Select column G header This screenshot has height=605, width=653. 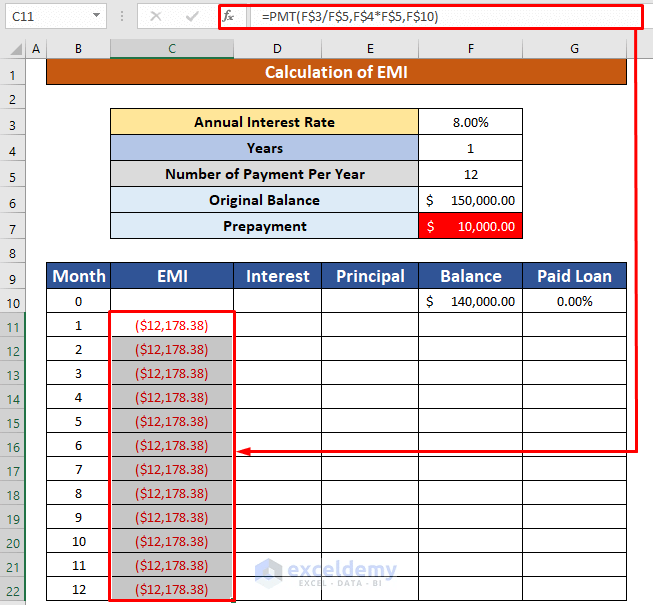574,49
